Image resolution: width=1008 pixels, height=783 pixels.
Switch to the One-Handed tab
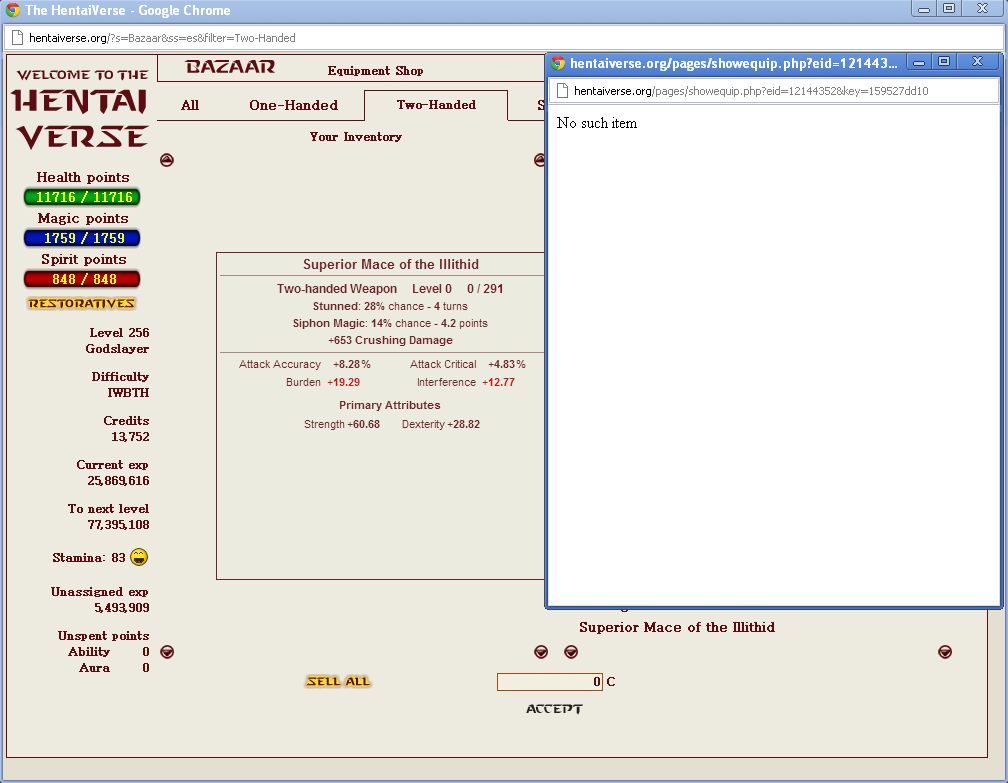(294, 105)
